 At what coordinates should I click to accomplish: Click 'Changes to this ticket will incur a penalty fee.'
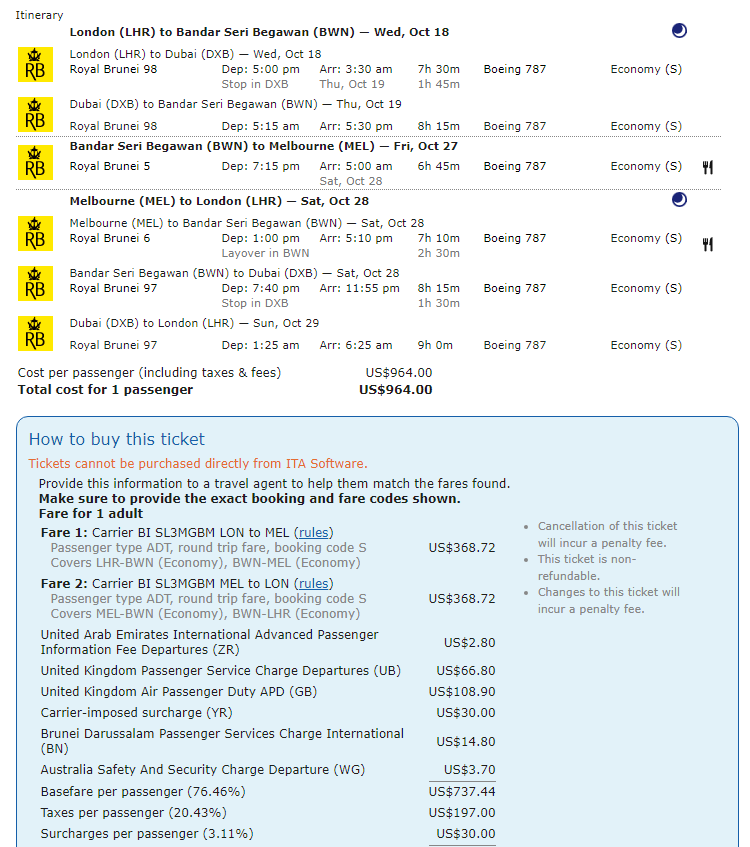(x=608, y=600)
